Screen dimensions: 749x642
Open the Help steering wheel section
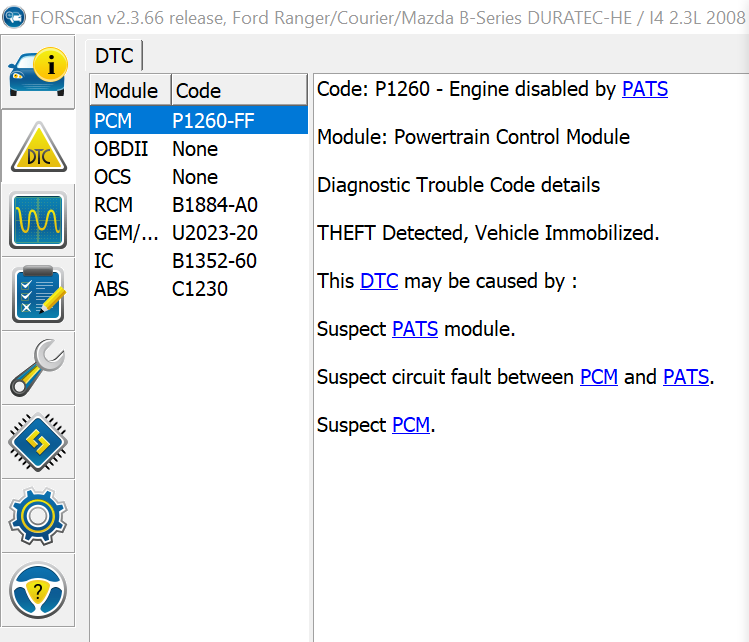[38, 590]
